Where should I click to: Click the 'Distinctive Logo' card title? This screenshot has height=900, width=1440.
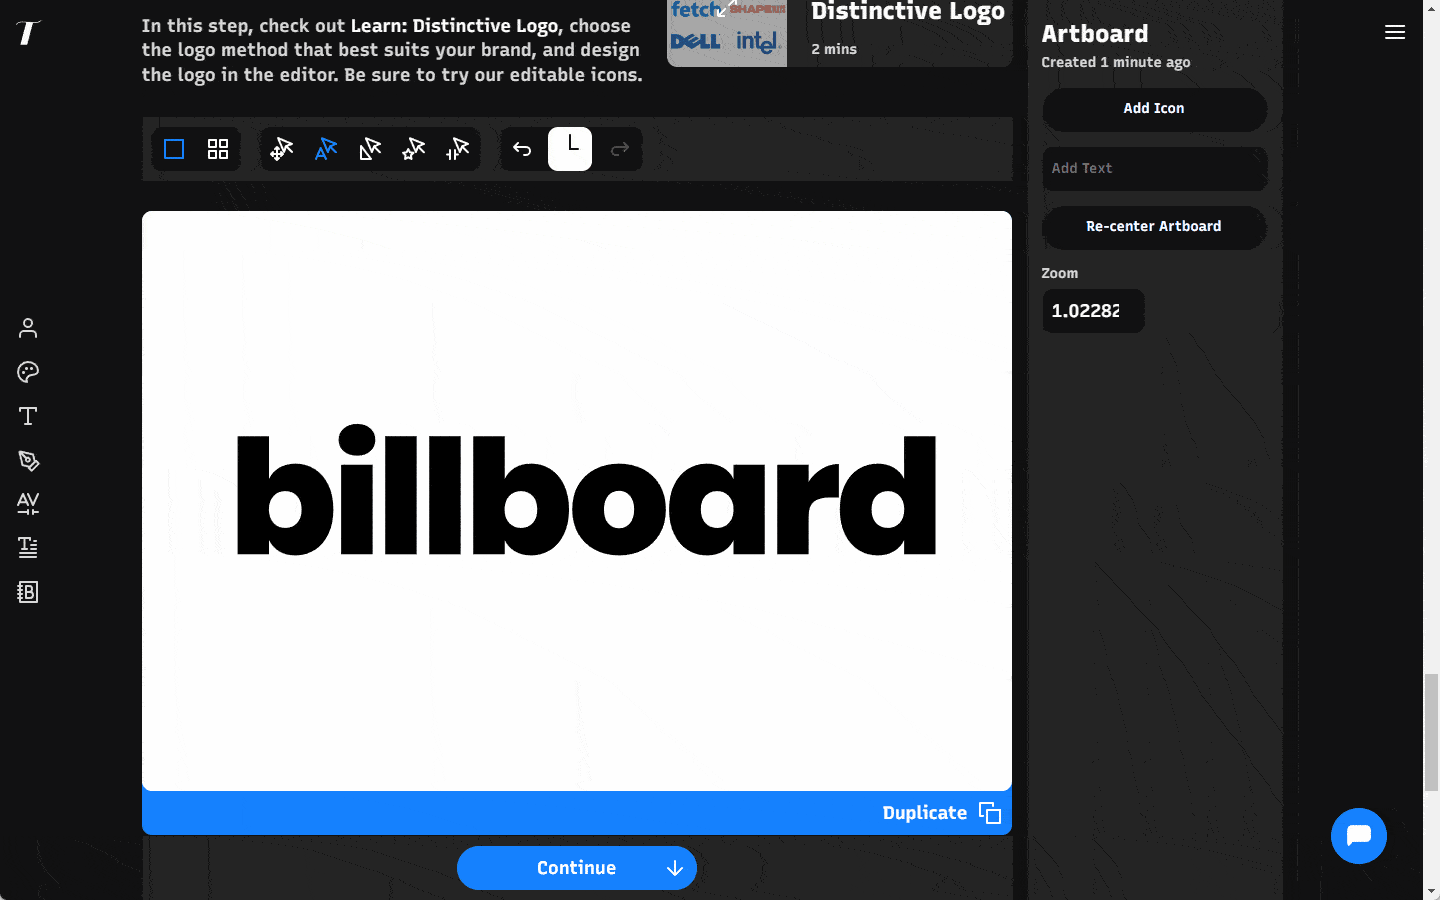[x=908, y=12]
